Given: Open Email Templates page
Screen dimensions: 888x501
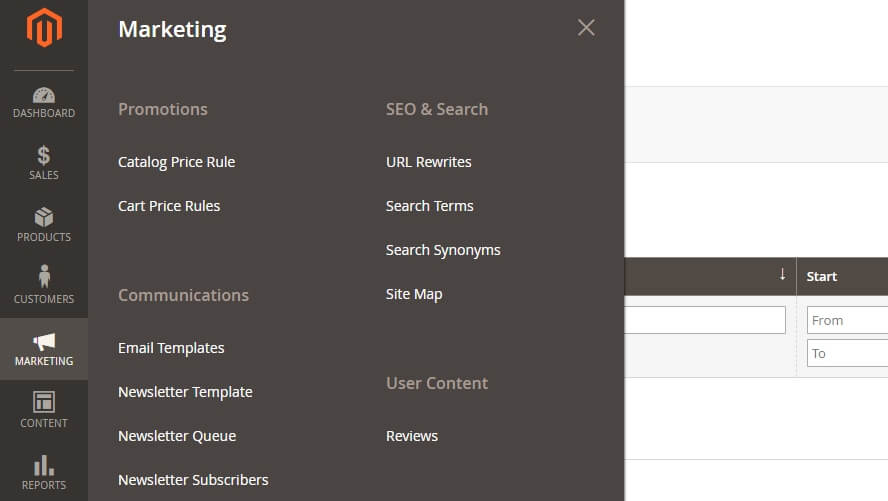Looking at the screenshot, I should (x=171, y=348).
